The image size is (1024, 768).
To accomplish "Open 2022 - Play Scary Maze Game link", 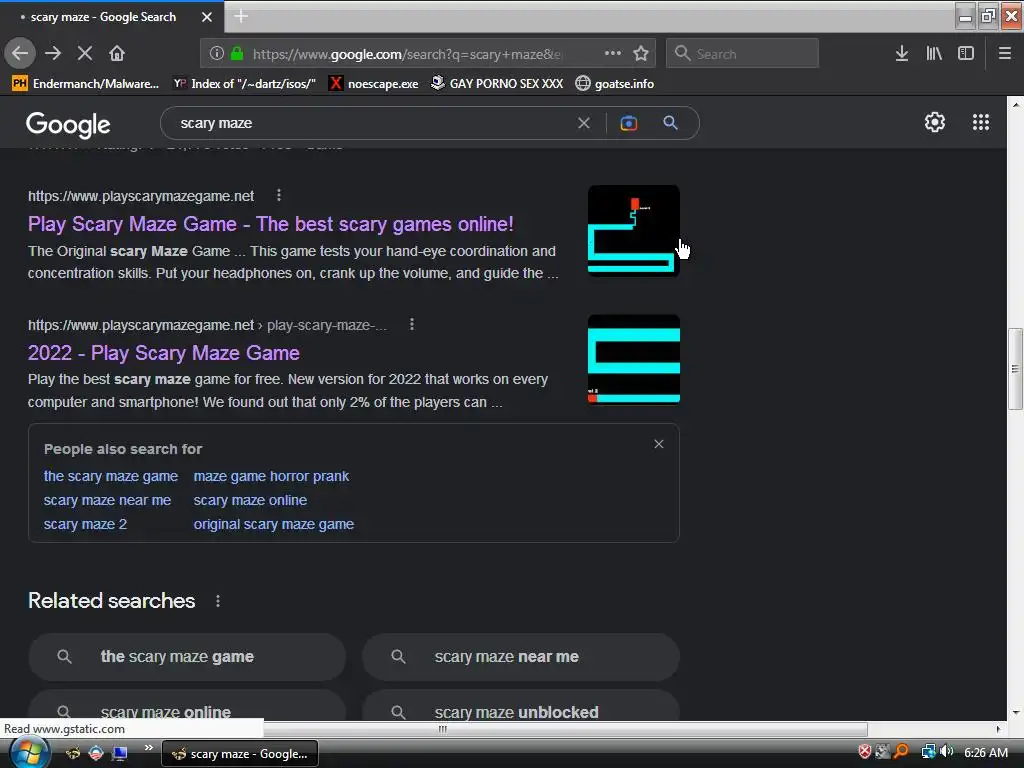I will [x=163, y=353].
